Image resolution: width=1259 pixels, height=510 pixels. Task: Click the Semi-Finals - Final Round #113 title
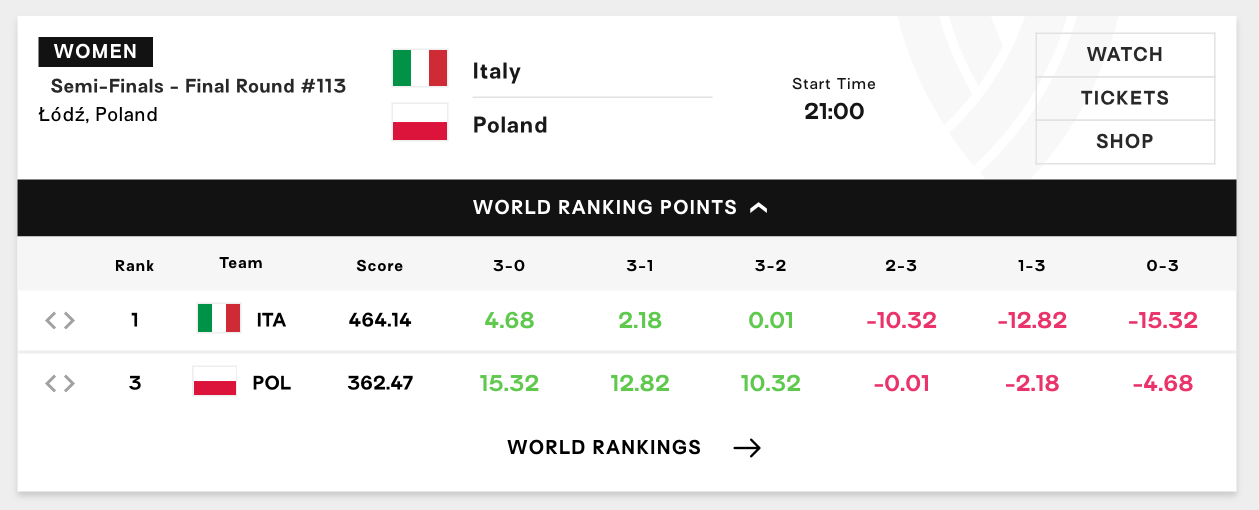[x=198, y=86]
